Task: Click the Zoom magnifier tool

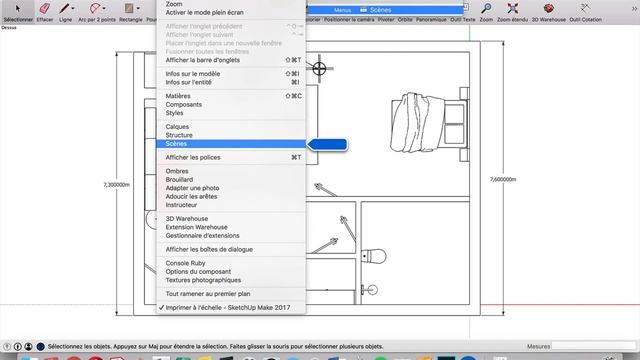Action: pyautogui.click(x=486, y=11)
